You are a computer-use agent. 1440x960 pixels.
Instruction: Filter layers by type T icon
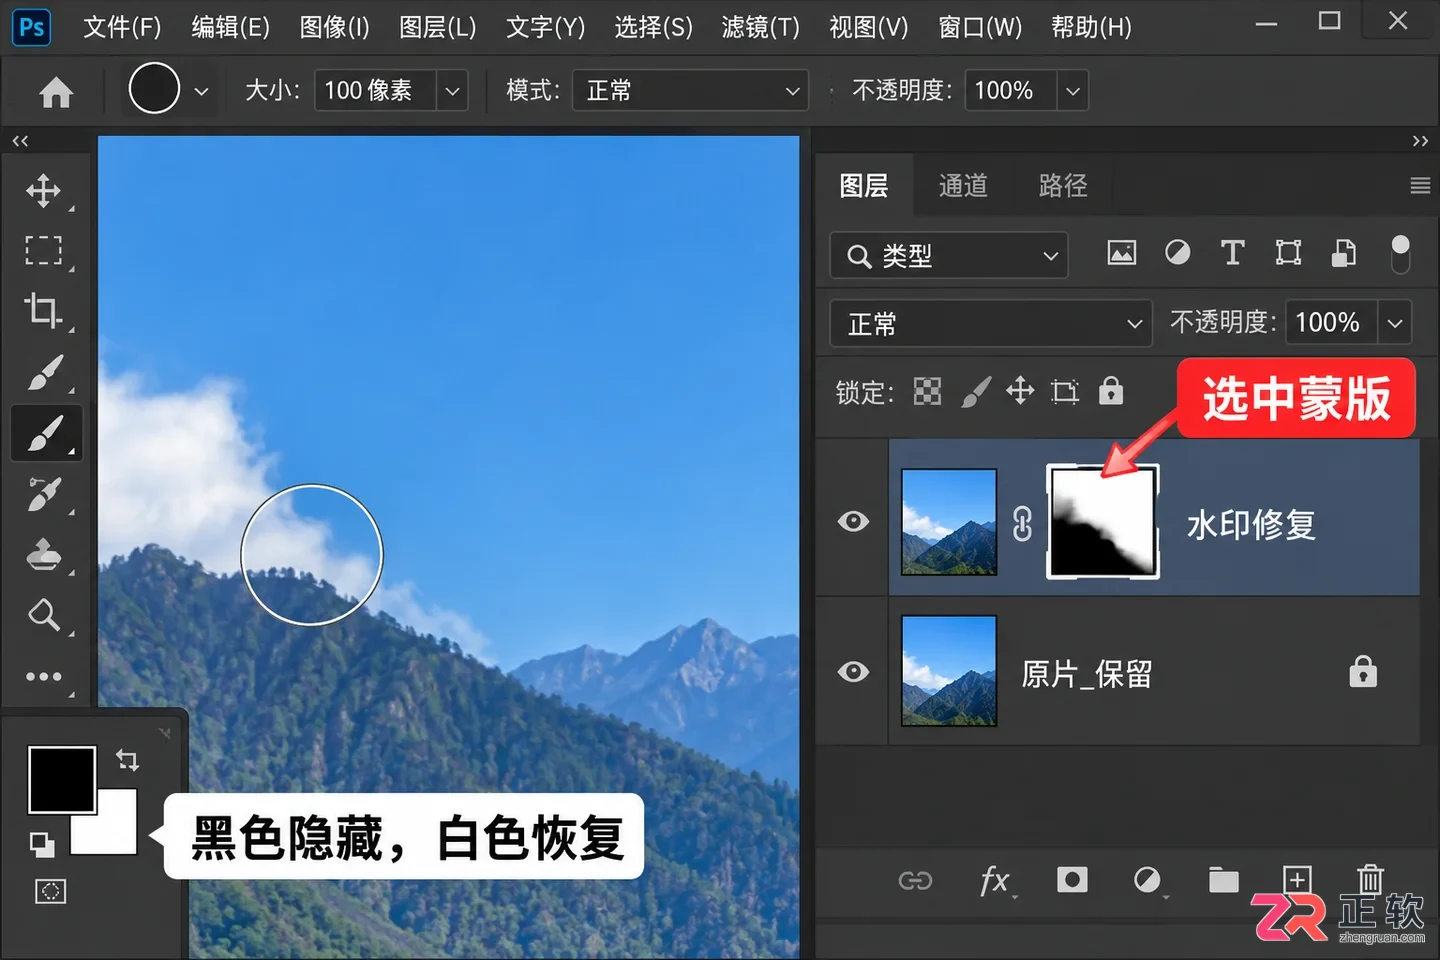pos(1232,253)
